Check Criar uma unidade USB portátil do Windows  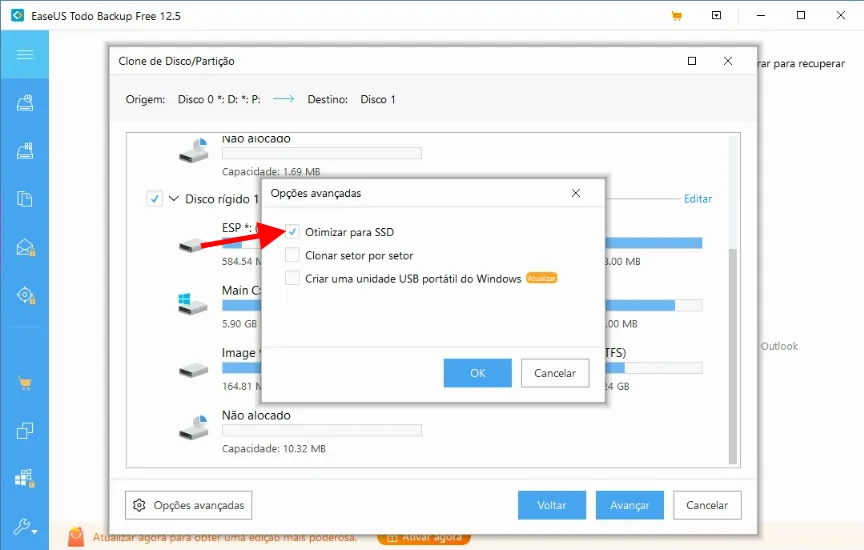292,278
